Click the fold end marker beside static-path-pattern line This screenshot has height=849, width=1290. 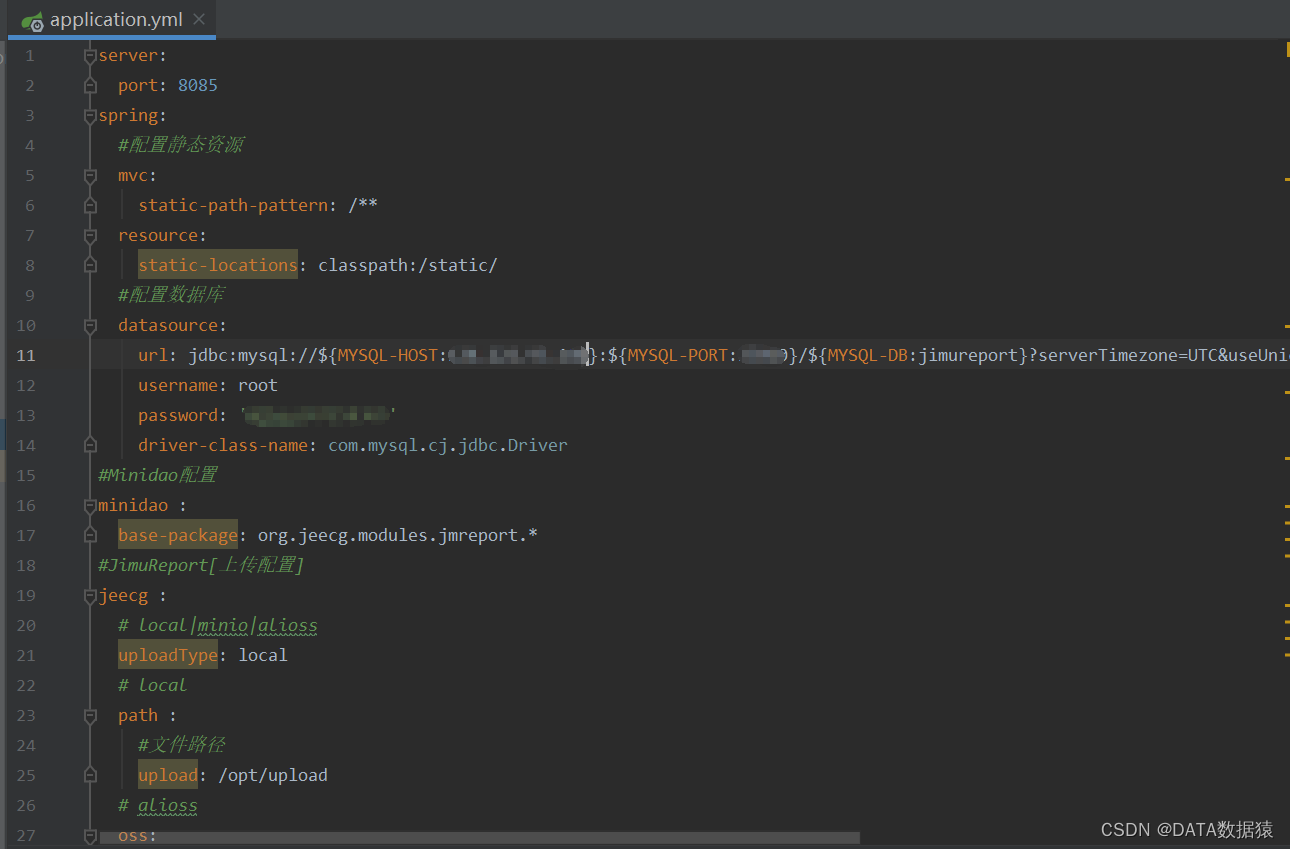click(90, 206)
